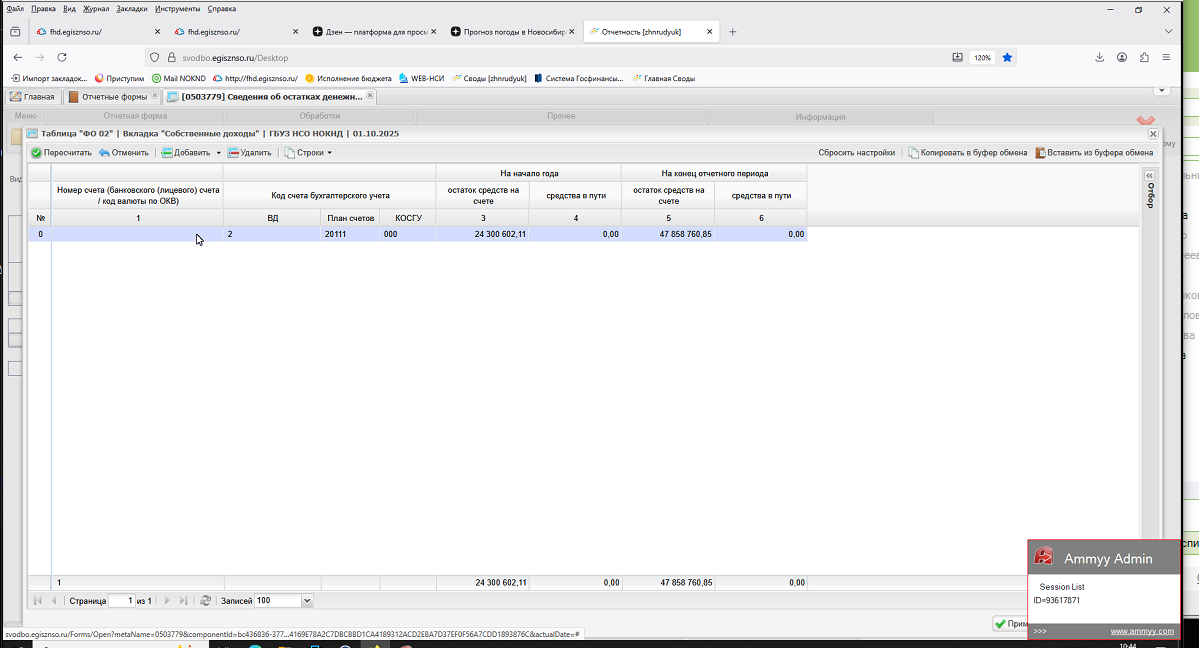Expand the Отбор filter side panel
Screen dimensions: 1199x648
tap(1149, 176)
